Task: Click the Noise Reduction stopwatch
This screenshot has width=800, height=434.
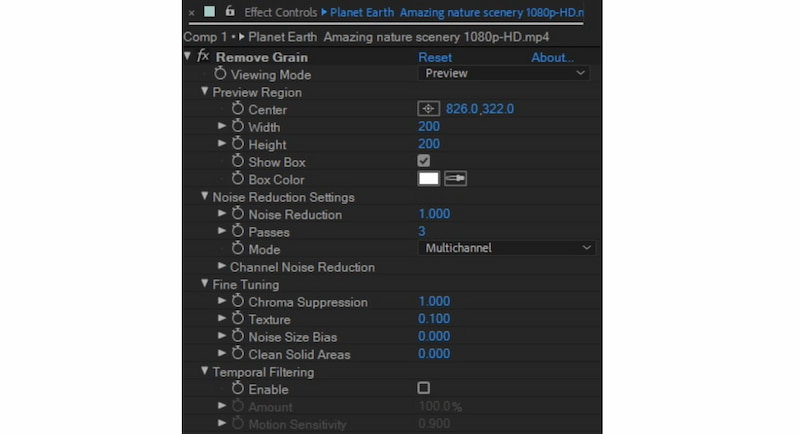Action: pos(237,213)
